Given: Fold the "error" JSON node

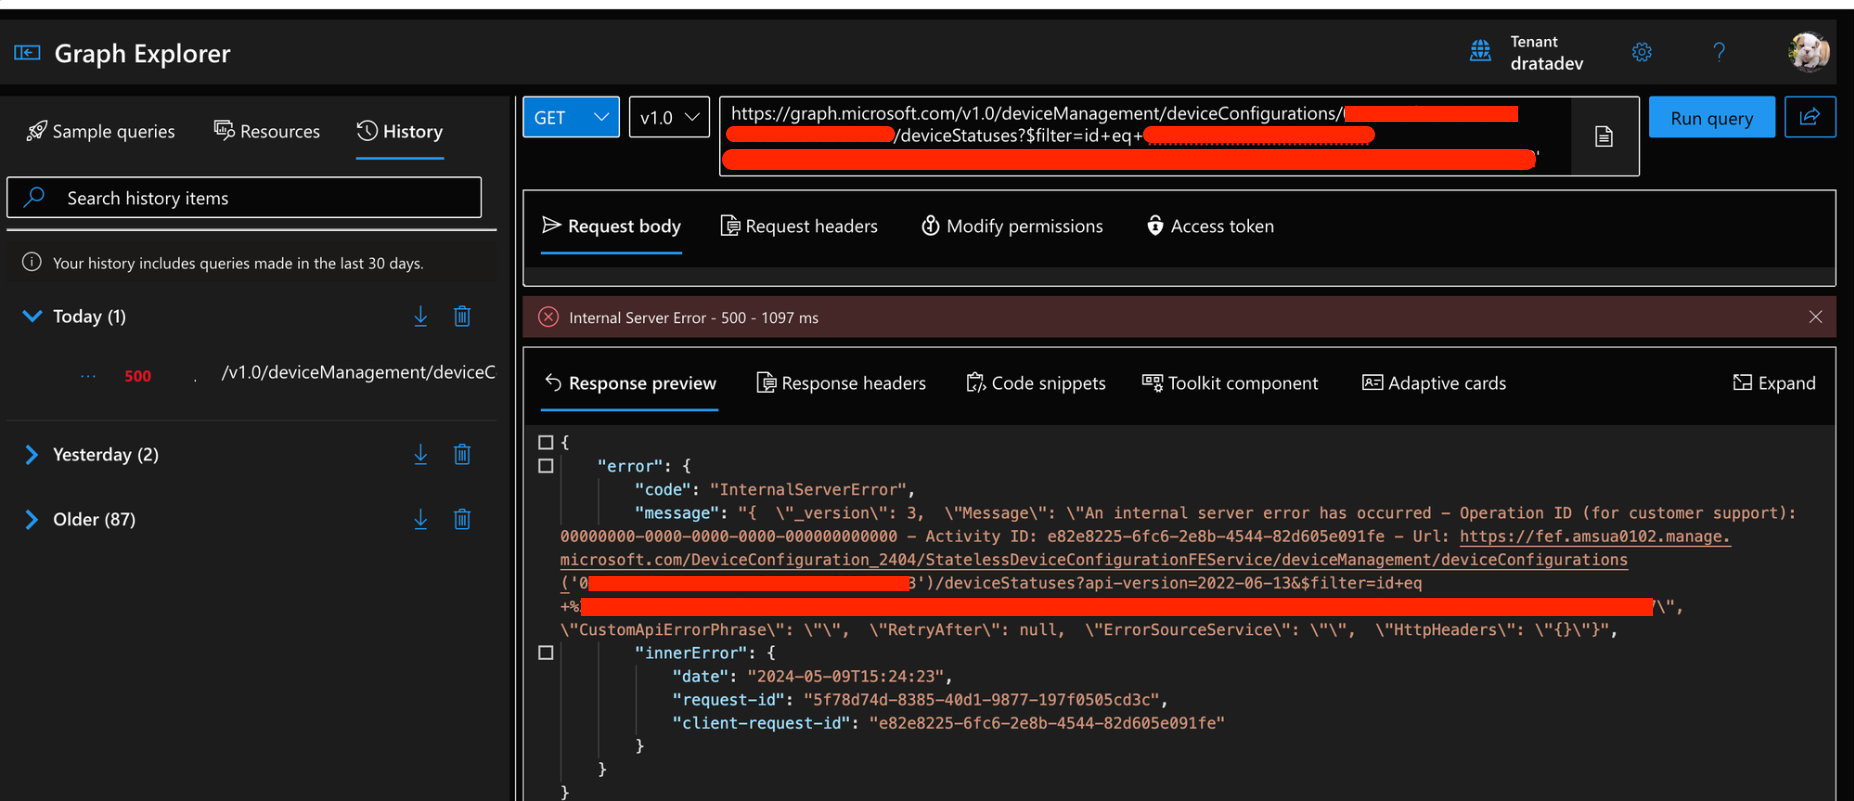Looking at the screenshot, I should [545, 466].
